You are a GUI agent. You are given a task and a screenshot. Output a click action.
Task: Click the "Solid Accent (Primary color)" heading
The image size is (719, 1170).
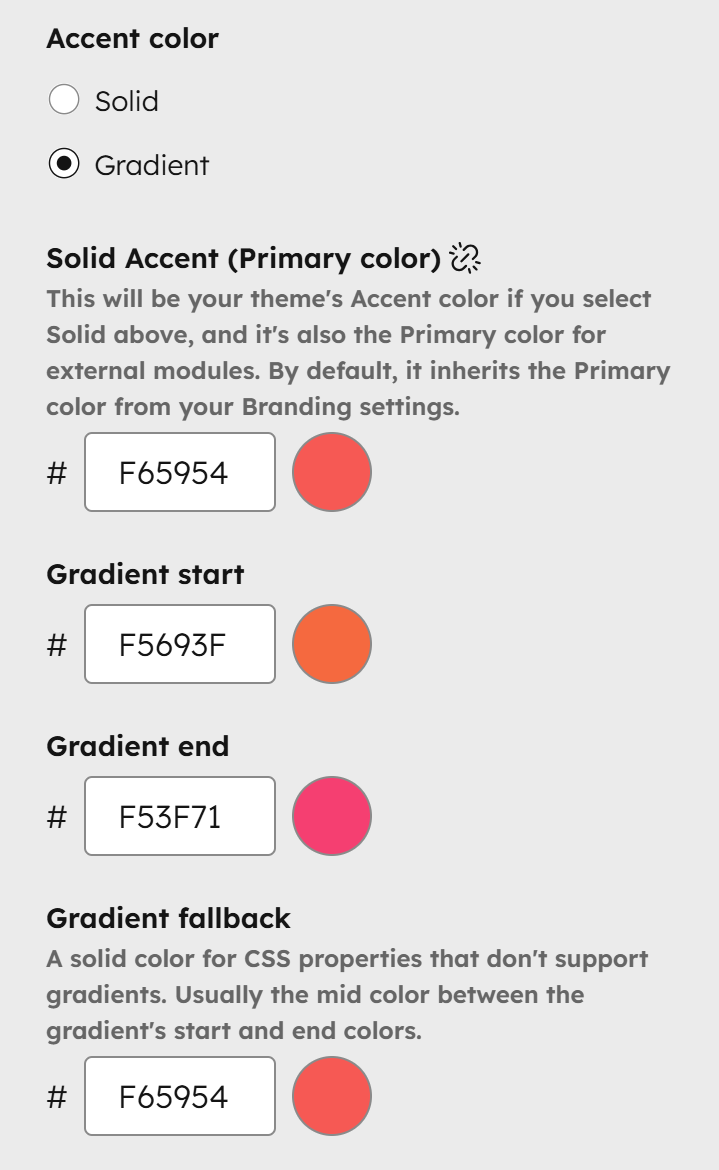point(243,258)
